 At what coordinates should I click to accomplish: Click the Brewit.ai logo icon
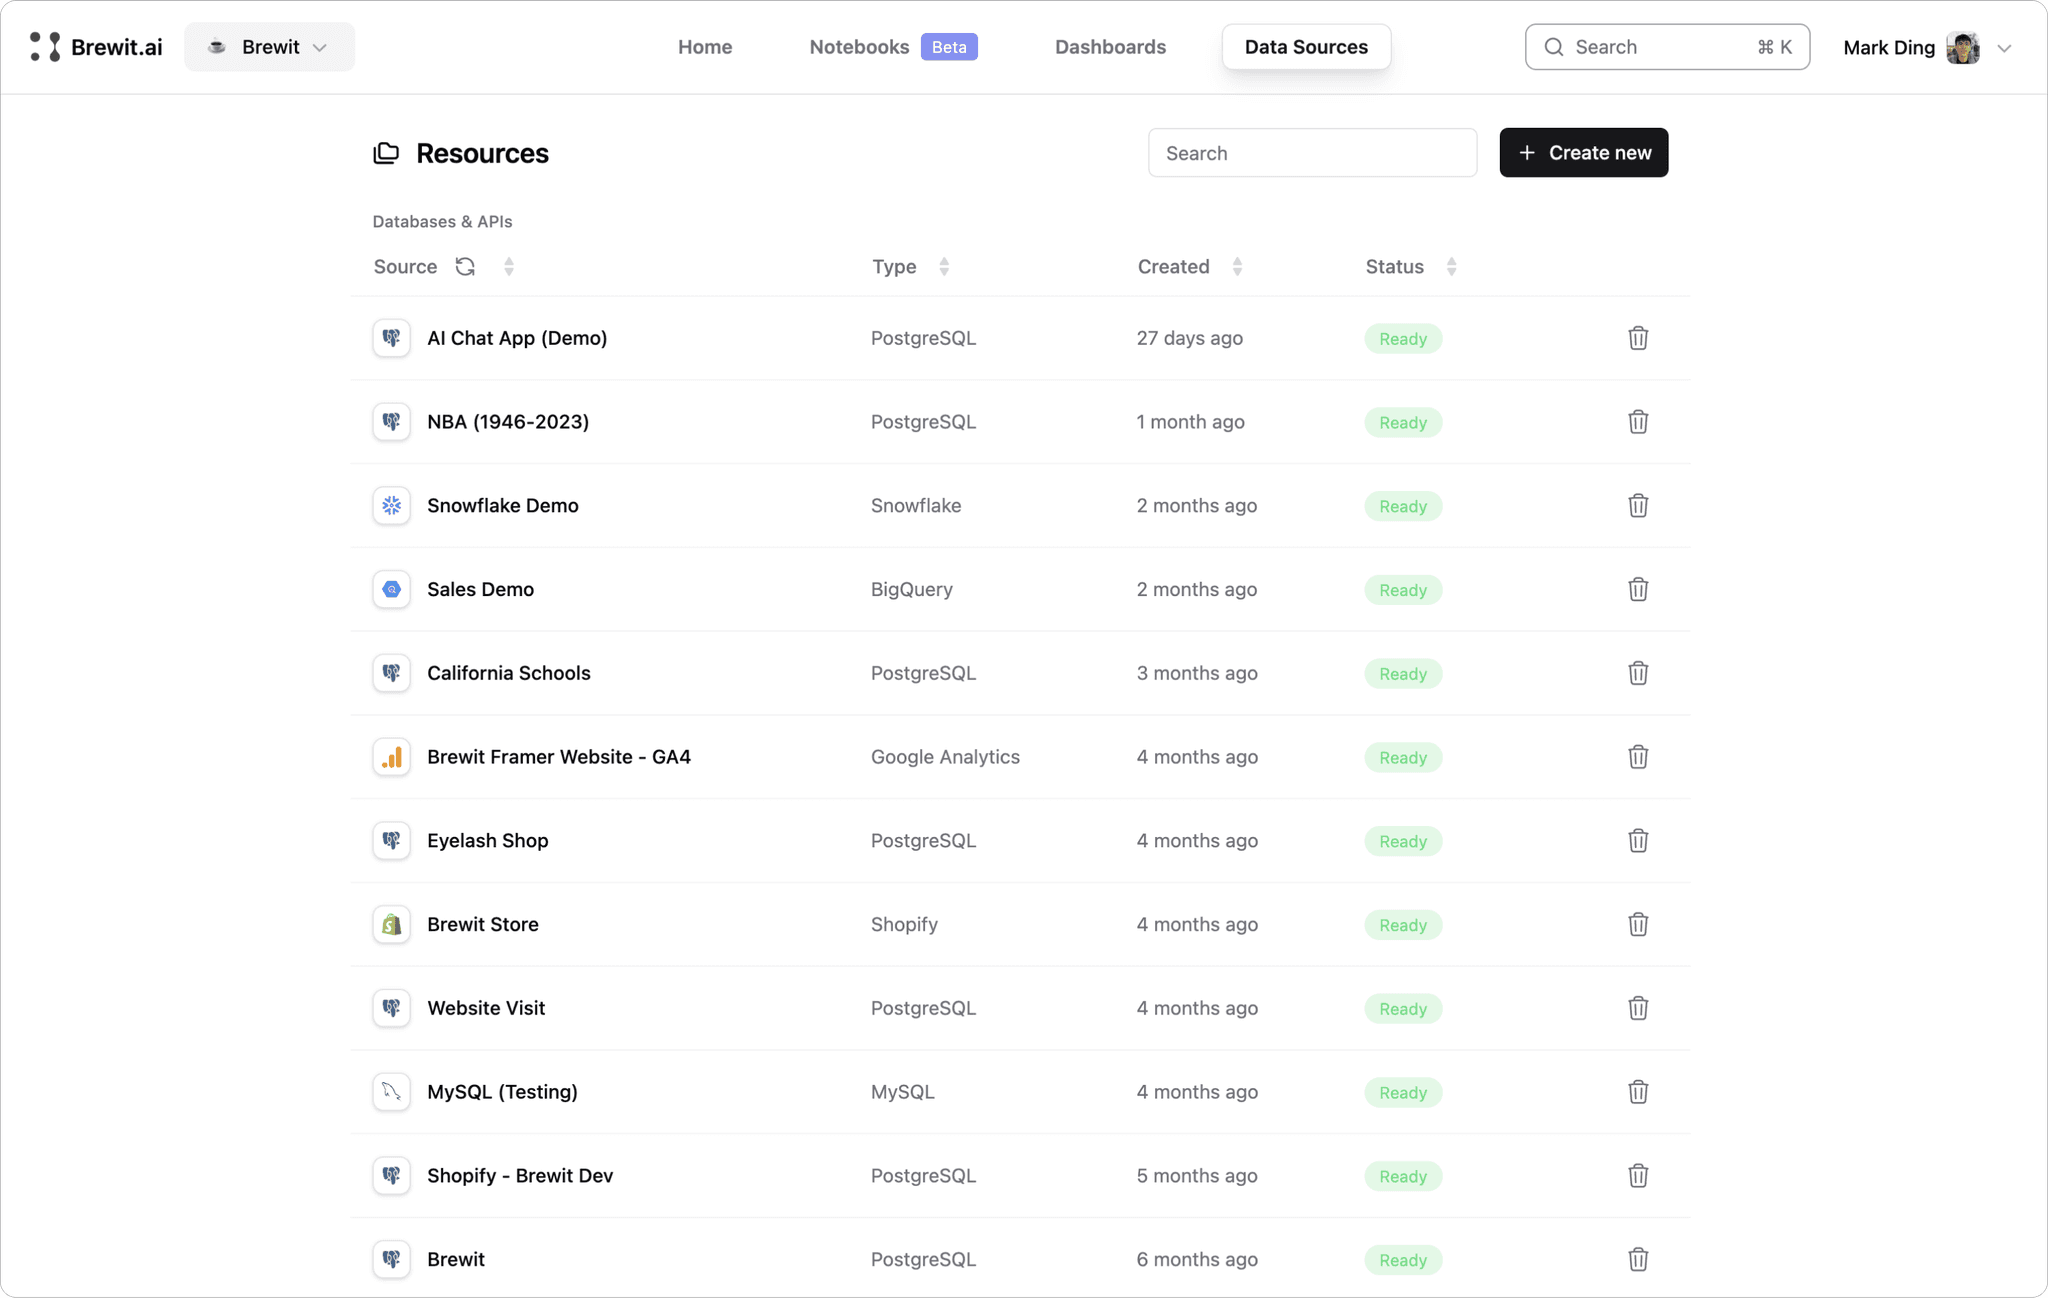coord(43,46)
